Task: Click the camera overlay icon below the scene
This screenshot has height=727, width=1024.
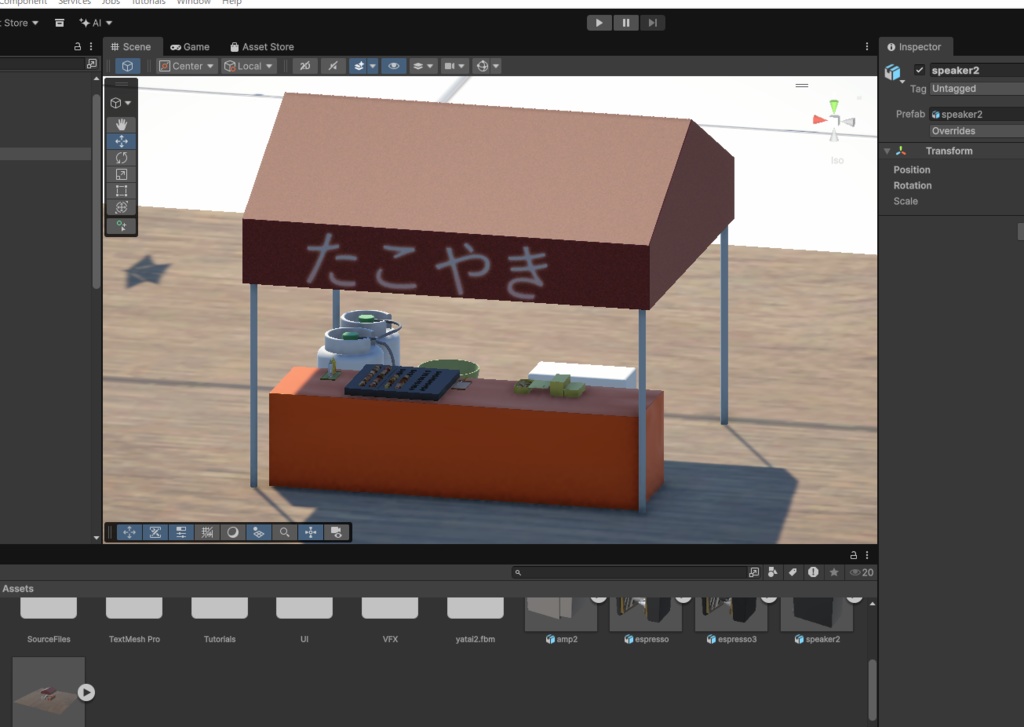Action: click(x=337, y=532)
